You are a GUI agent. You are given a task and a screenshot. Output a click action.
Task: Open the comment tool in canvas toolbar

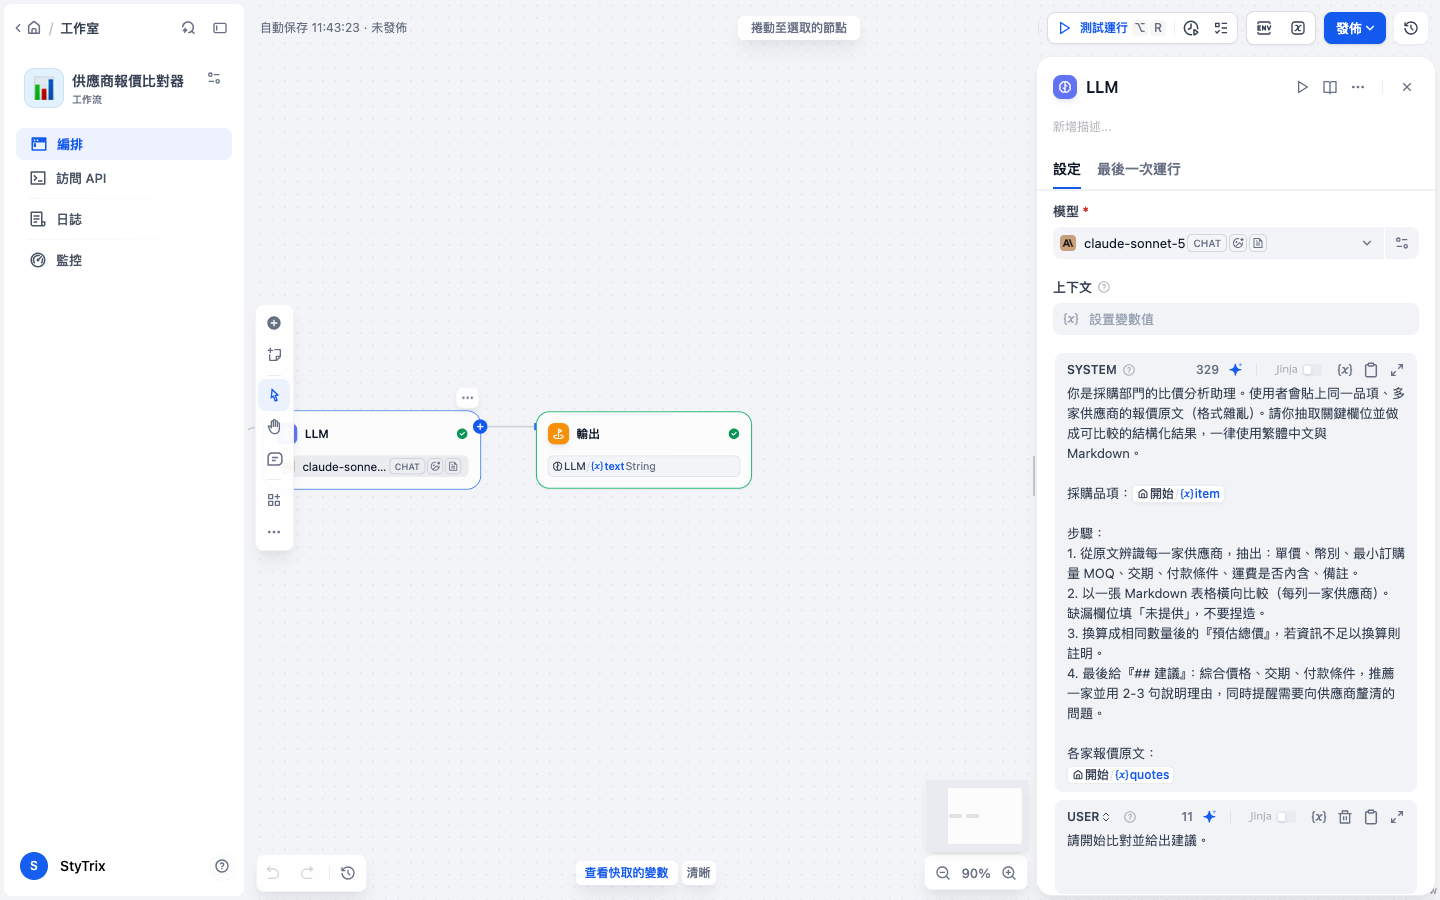pos(274,459)
